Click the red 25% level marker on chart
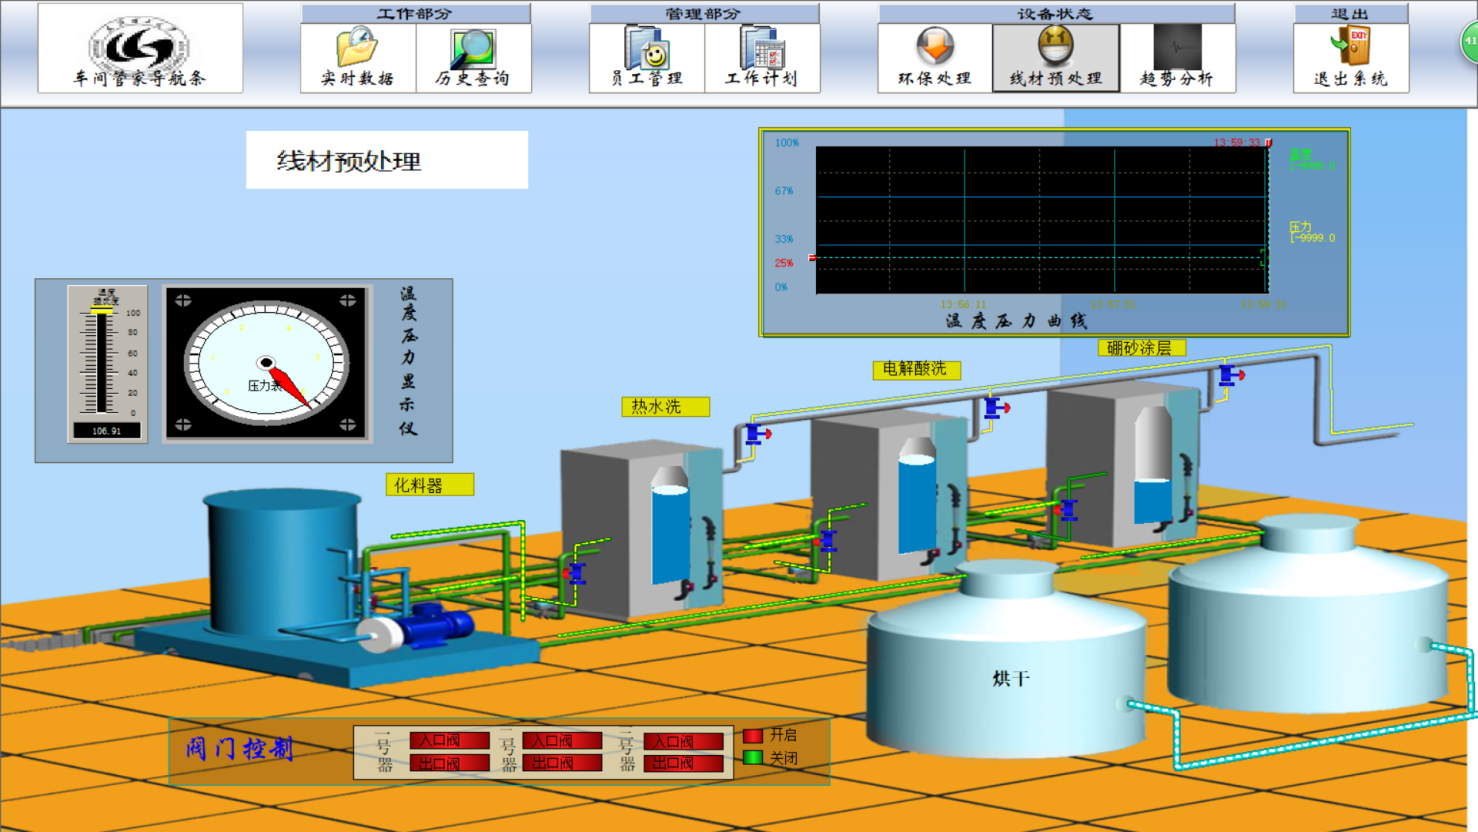The height and width of the screenshot is (832, 1478). pos(813,258)
